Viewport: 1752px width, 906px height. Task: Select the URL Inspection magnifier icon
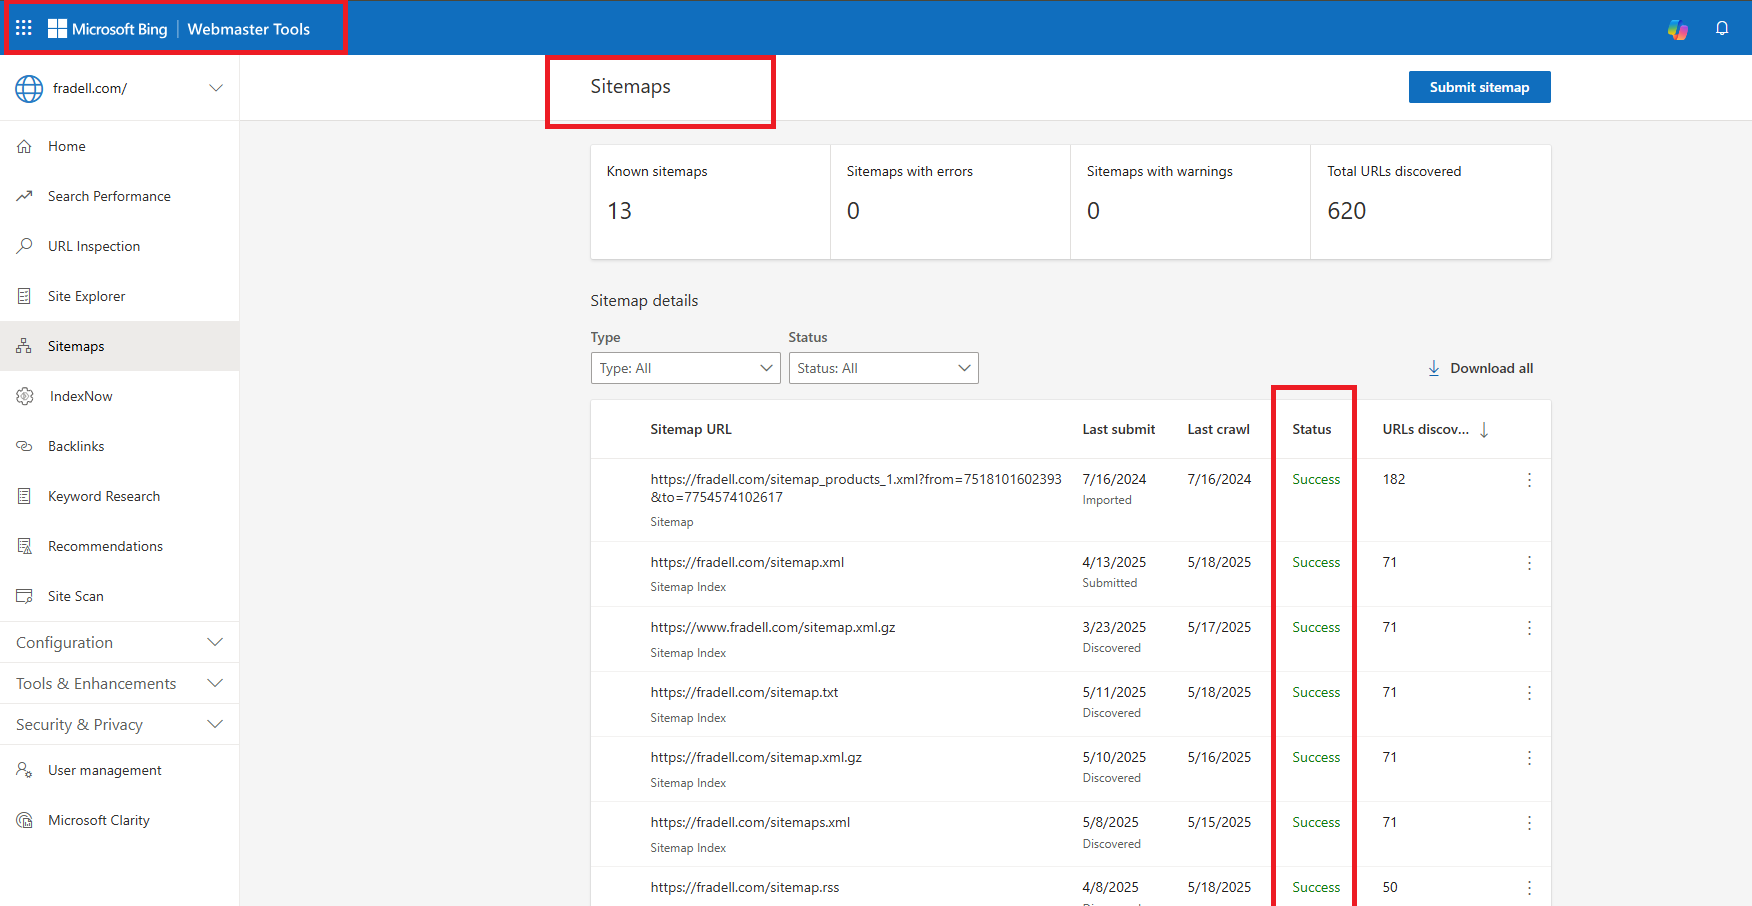(x=24, y=246)
